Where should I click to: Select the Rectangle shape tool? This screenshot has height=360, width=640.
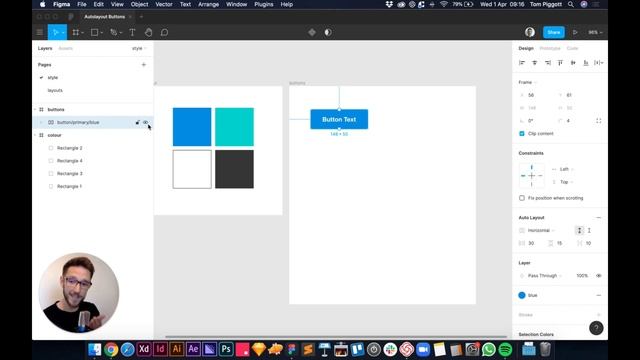[95, 32]
